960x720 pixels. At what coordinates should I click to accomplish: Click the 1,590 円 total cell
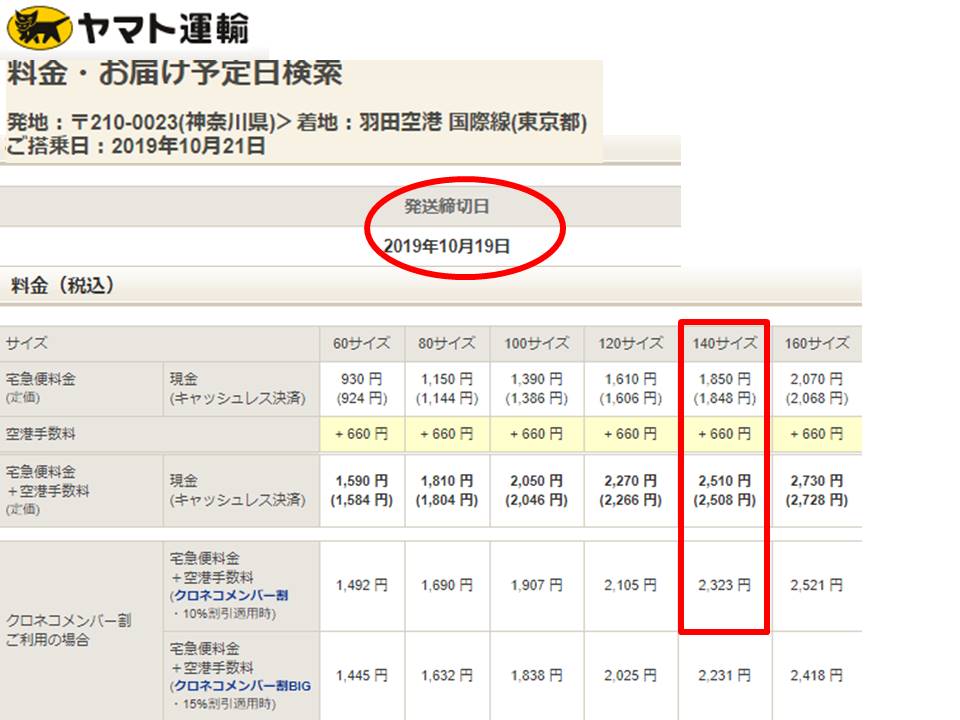(x=362, y=490)
